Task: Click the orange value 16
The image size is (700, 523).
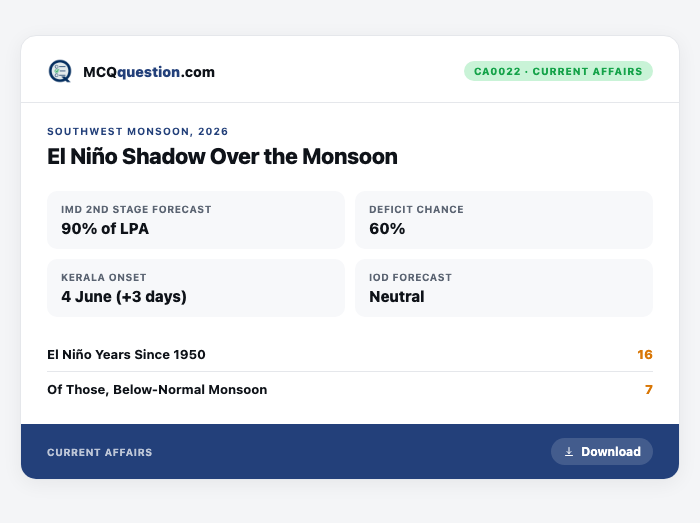Action: pos(645,354)
